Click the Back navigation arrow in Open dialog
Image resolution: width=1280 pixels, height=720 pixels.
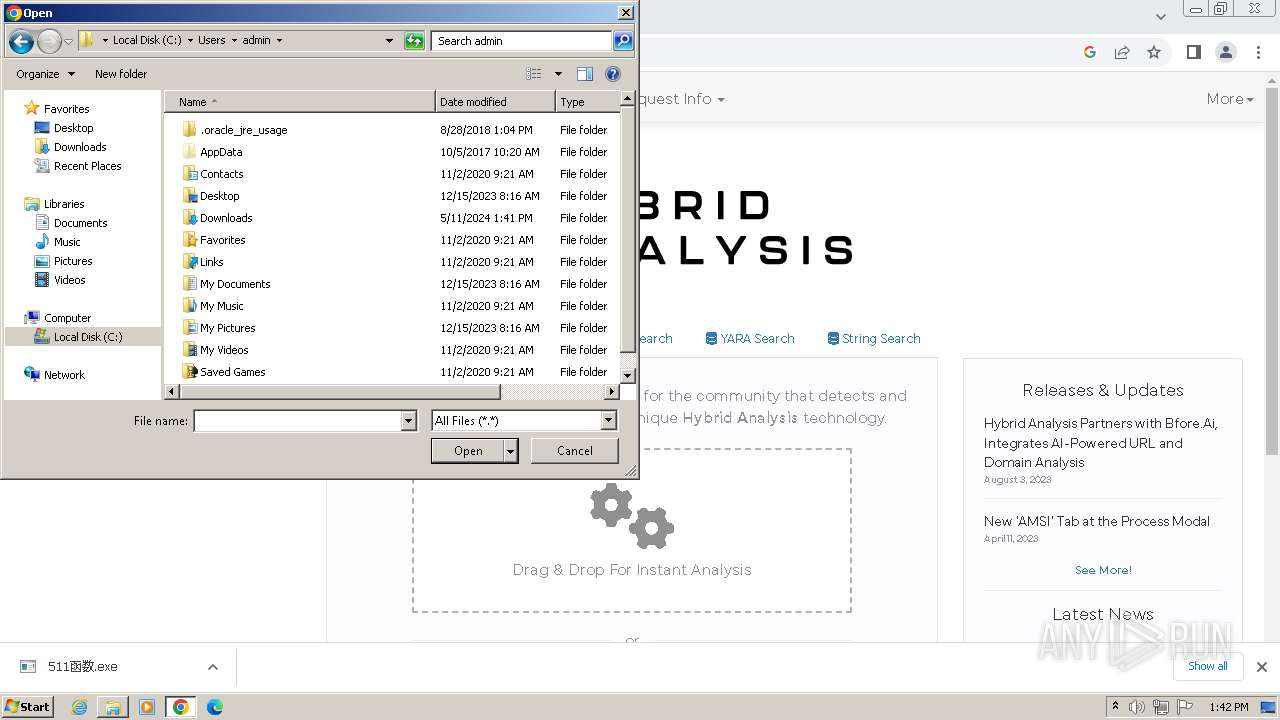coord(21,41)
